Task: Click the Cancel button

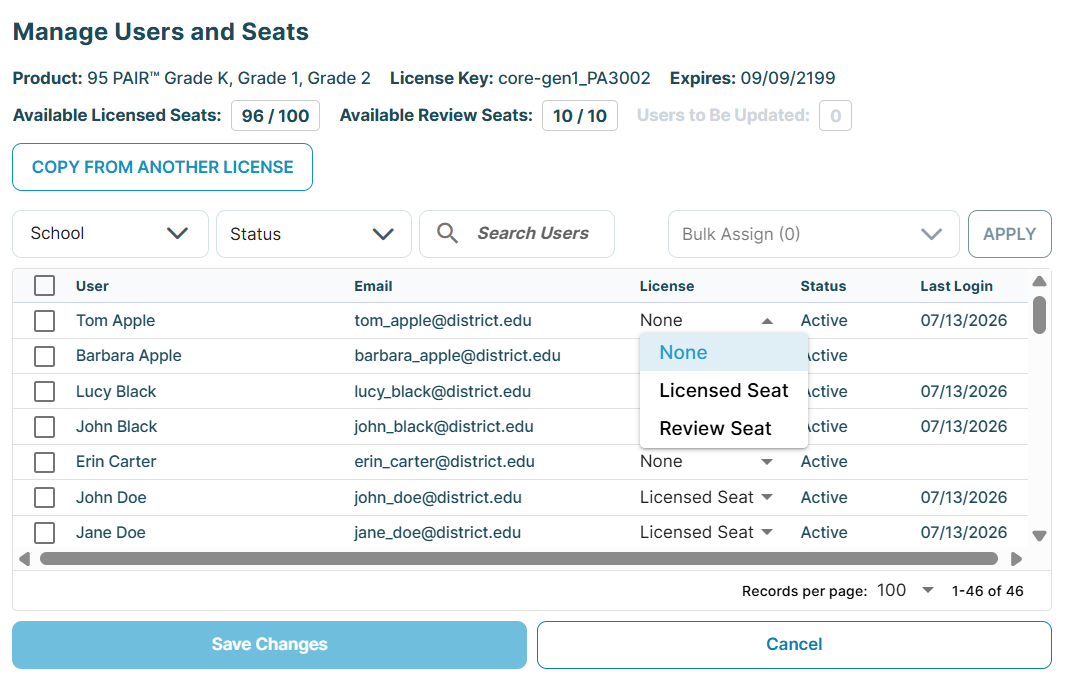Action: (794, 645)
